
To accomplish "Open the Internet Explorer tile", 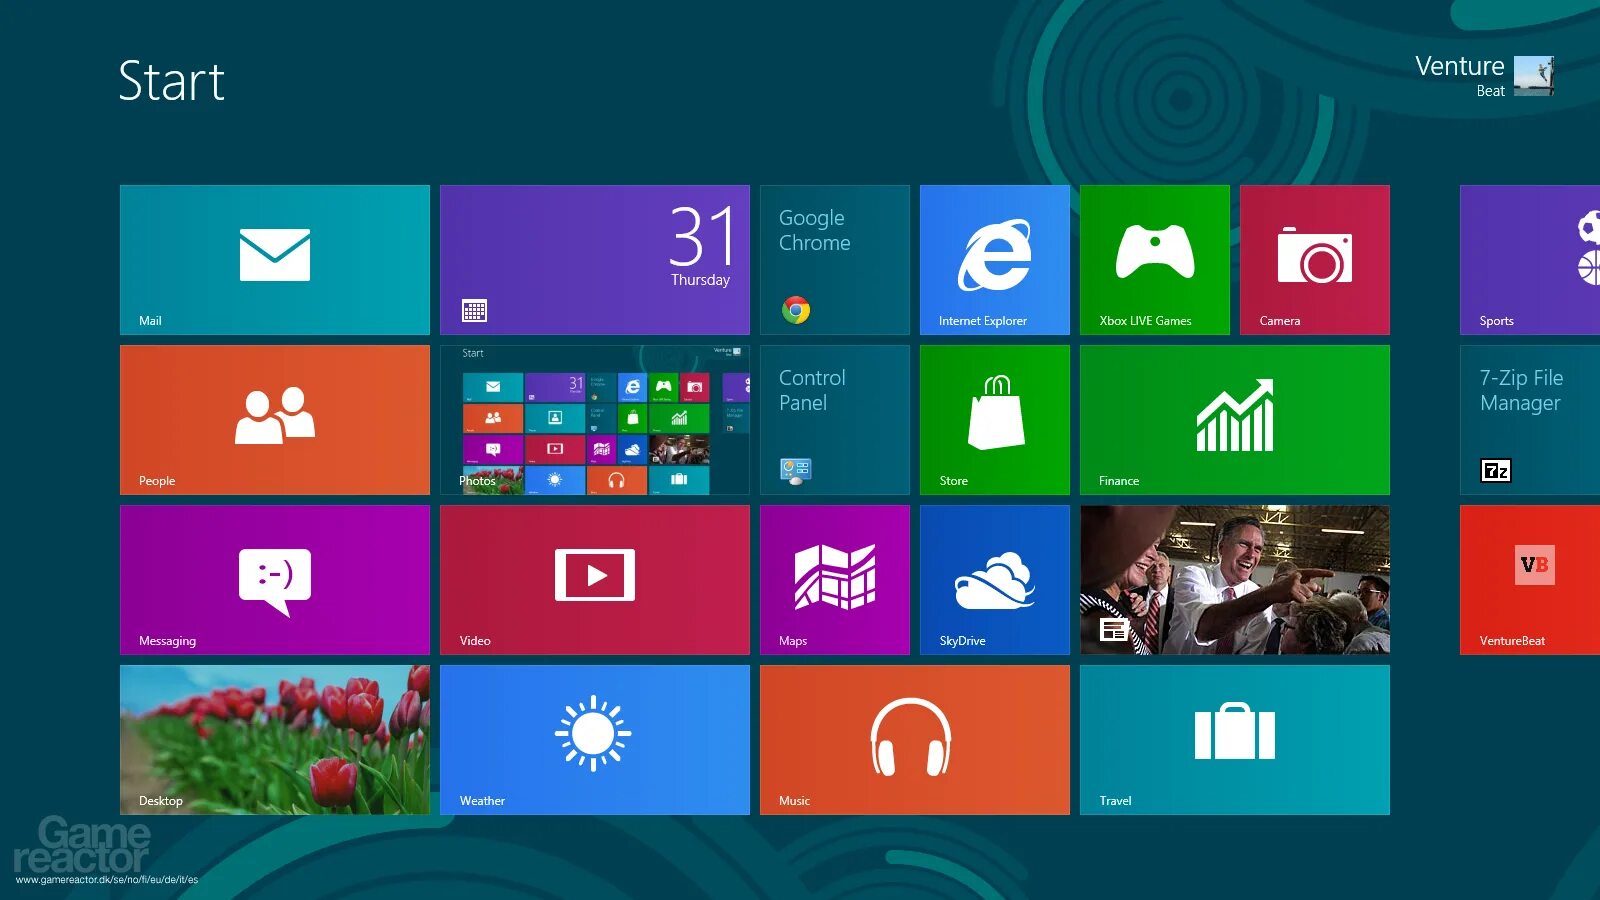I will point(995,260).
